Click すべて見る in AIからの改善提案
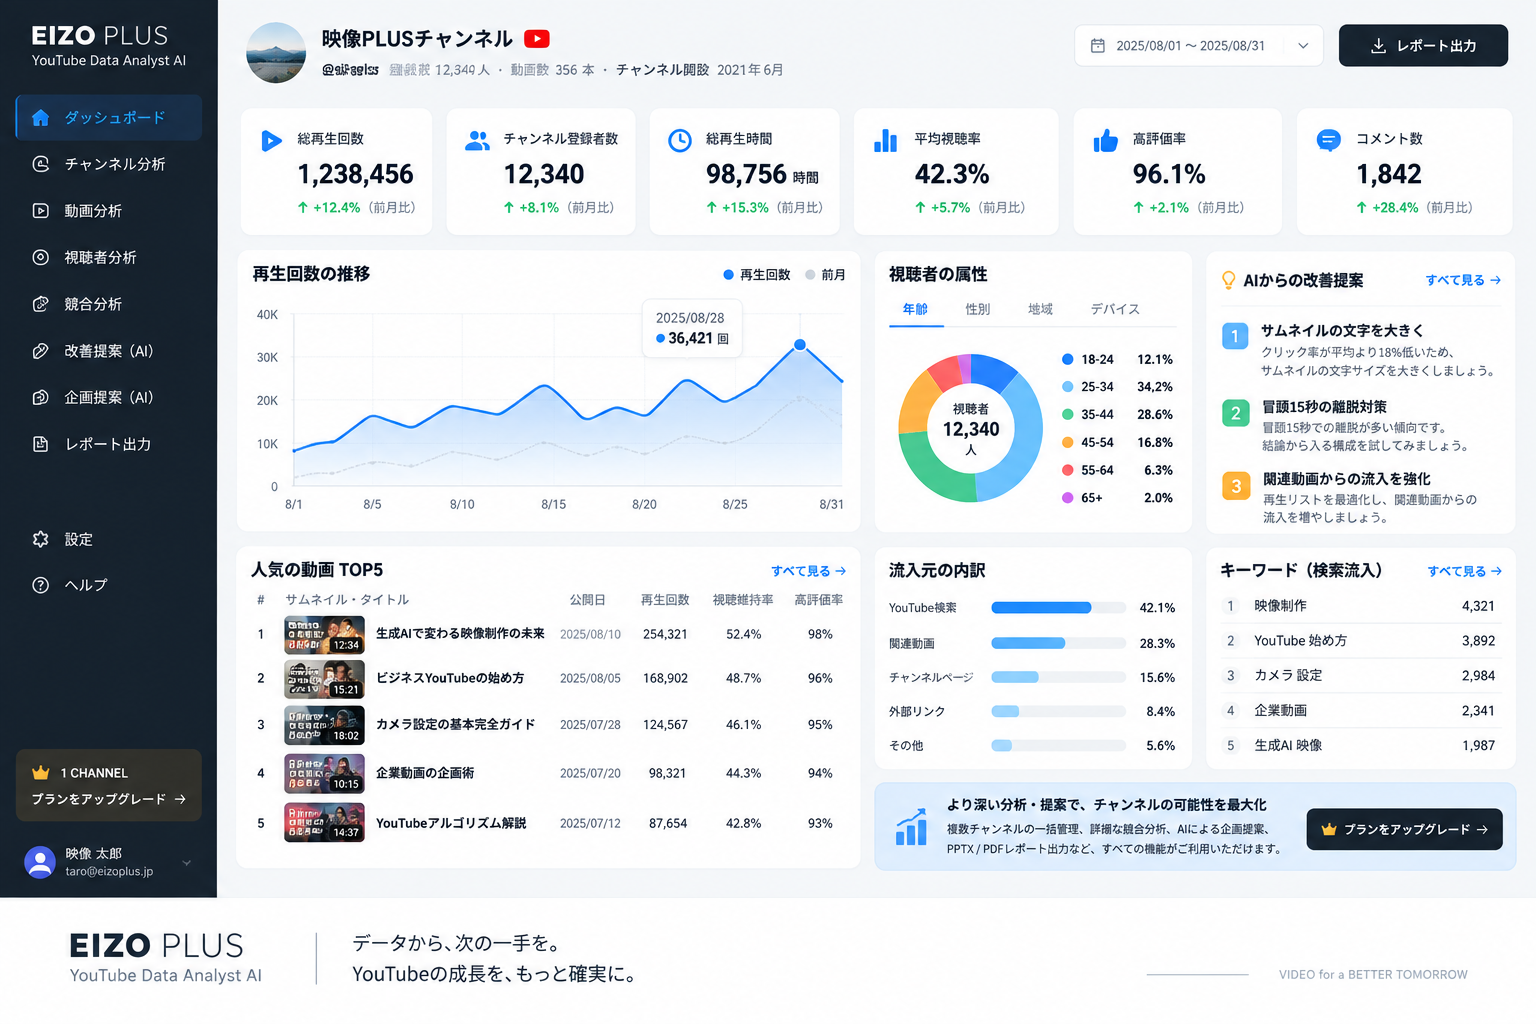Viewport: 1536px width, 1024px height. (1463, 281)
